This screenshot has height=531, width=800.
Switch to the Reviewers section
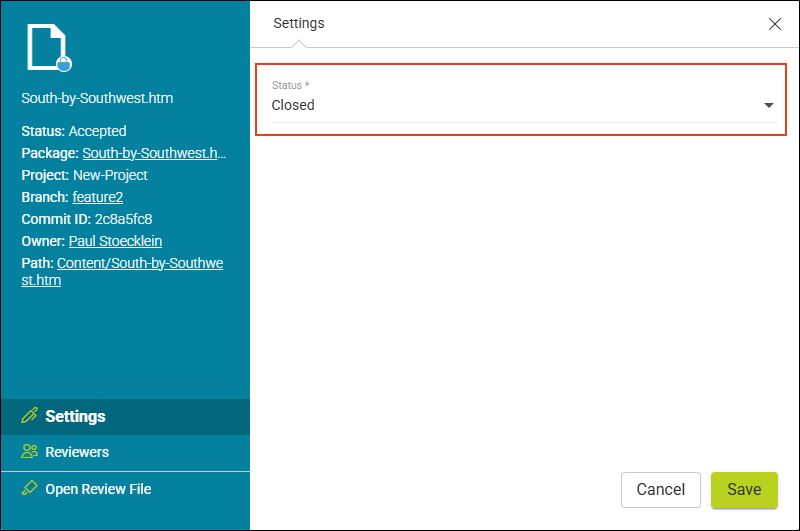coord(126,452)
